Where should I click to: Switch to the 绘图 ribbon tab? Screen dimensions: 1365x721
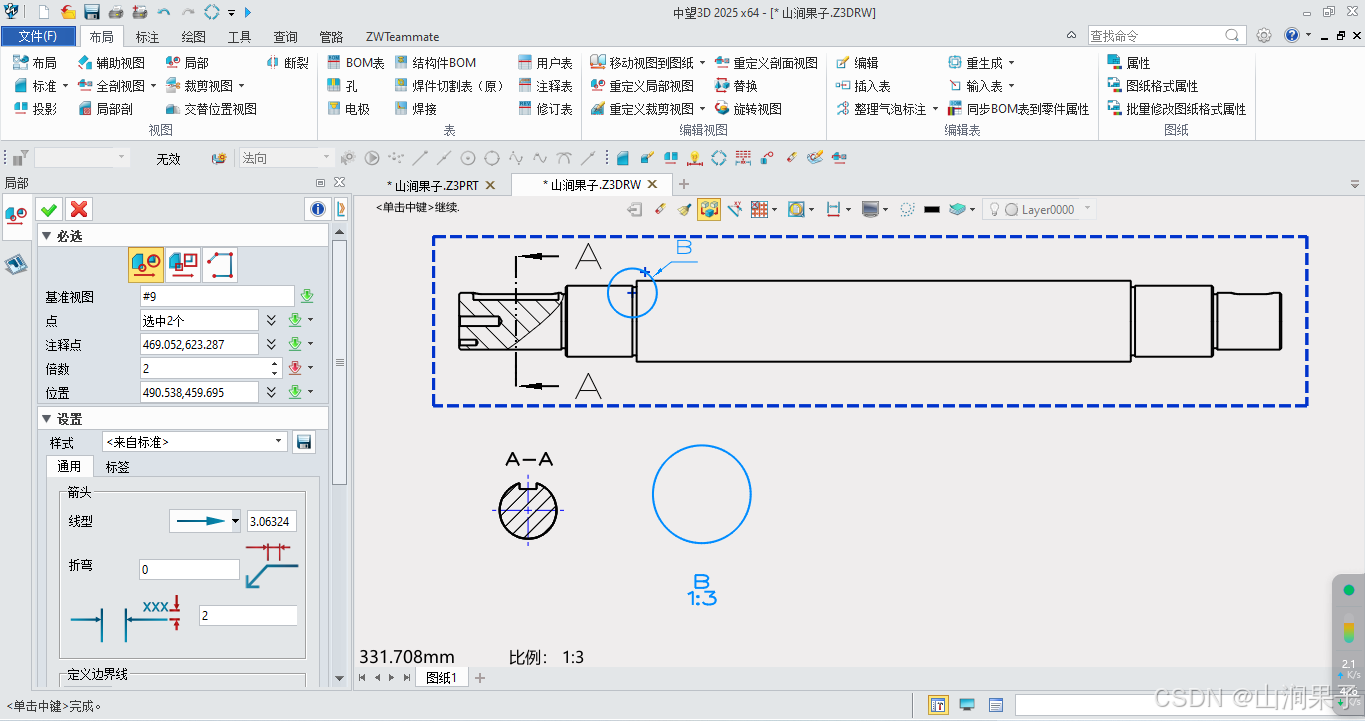pyautogui.click(x=194, y=37)
